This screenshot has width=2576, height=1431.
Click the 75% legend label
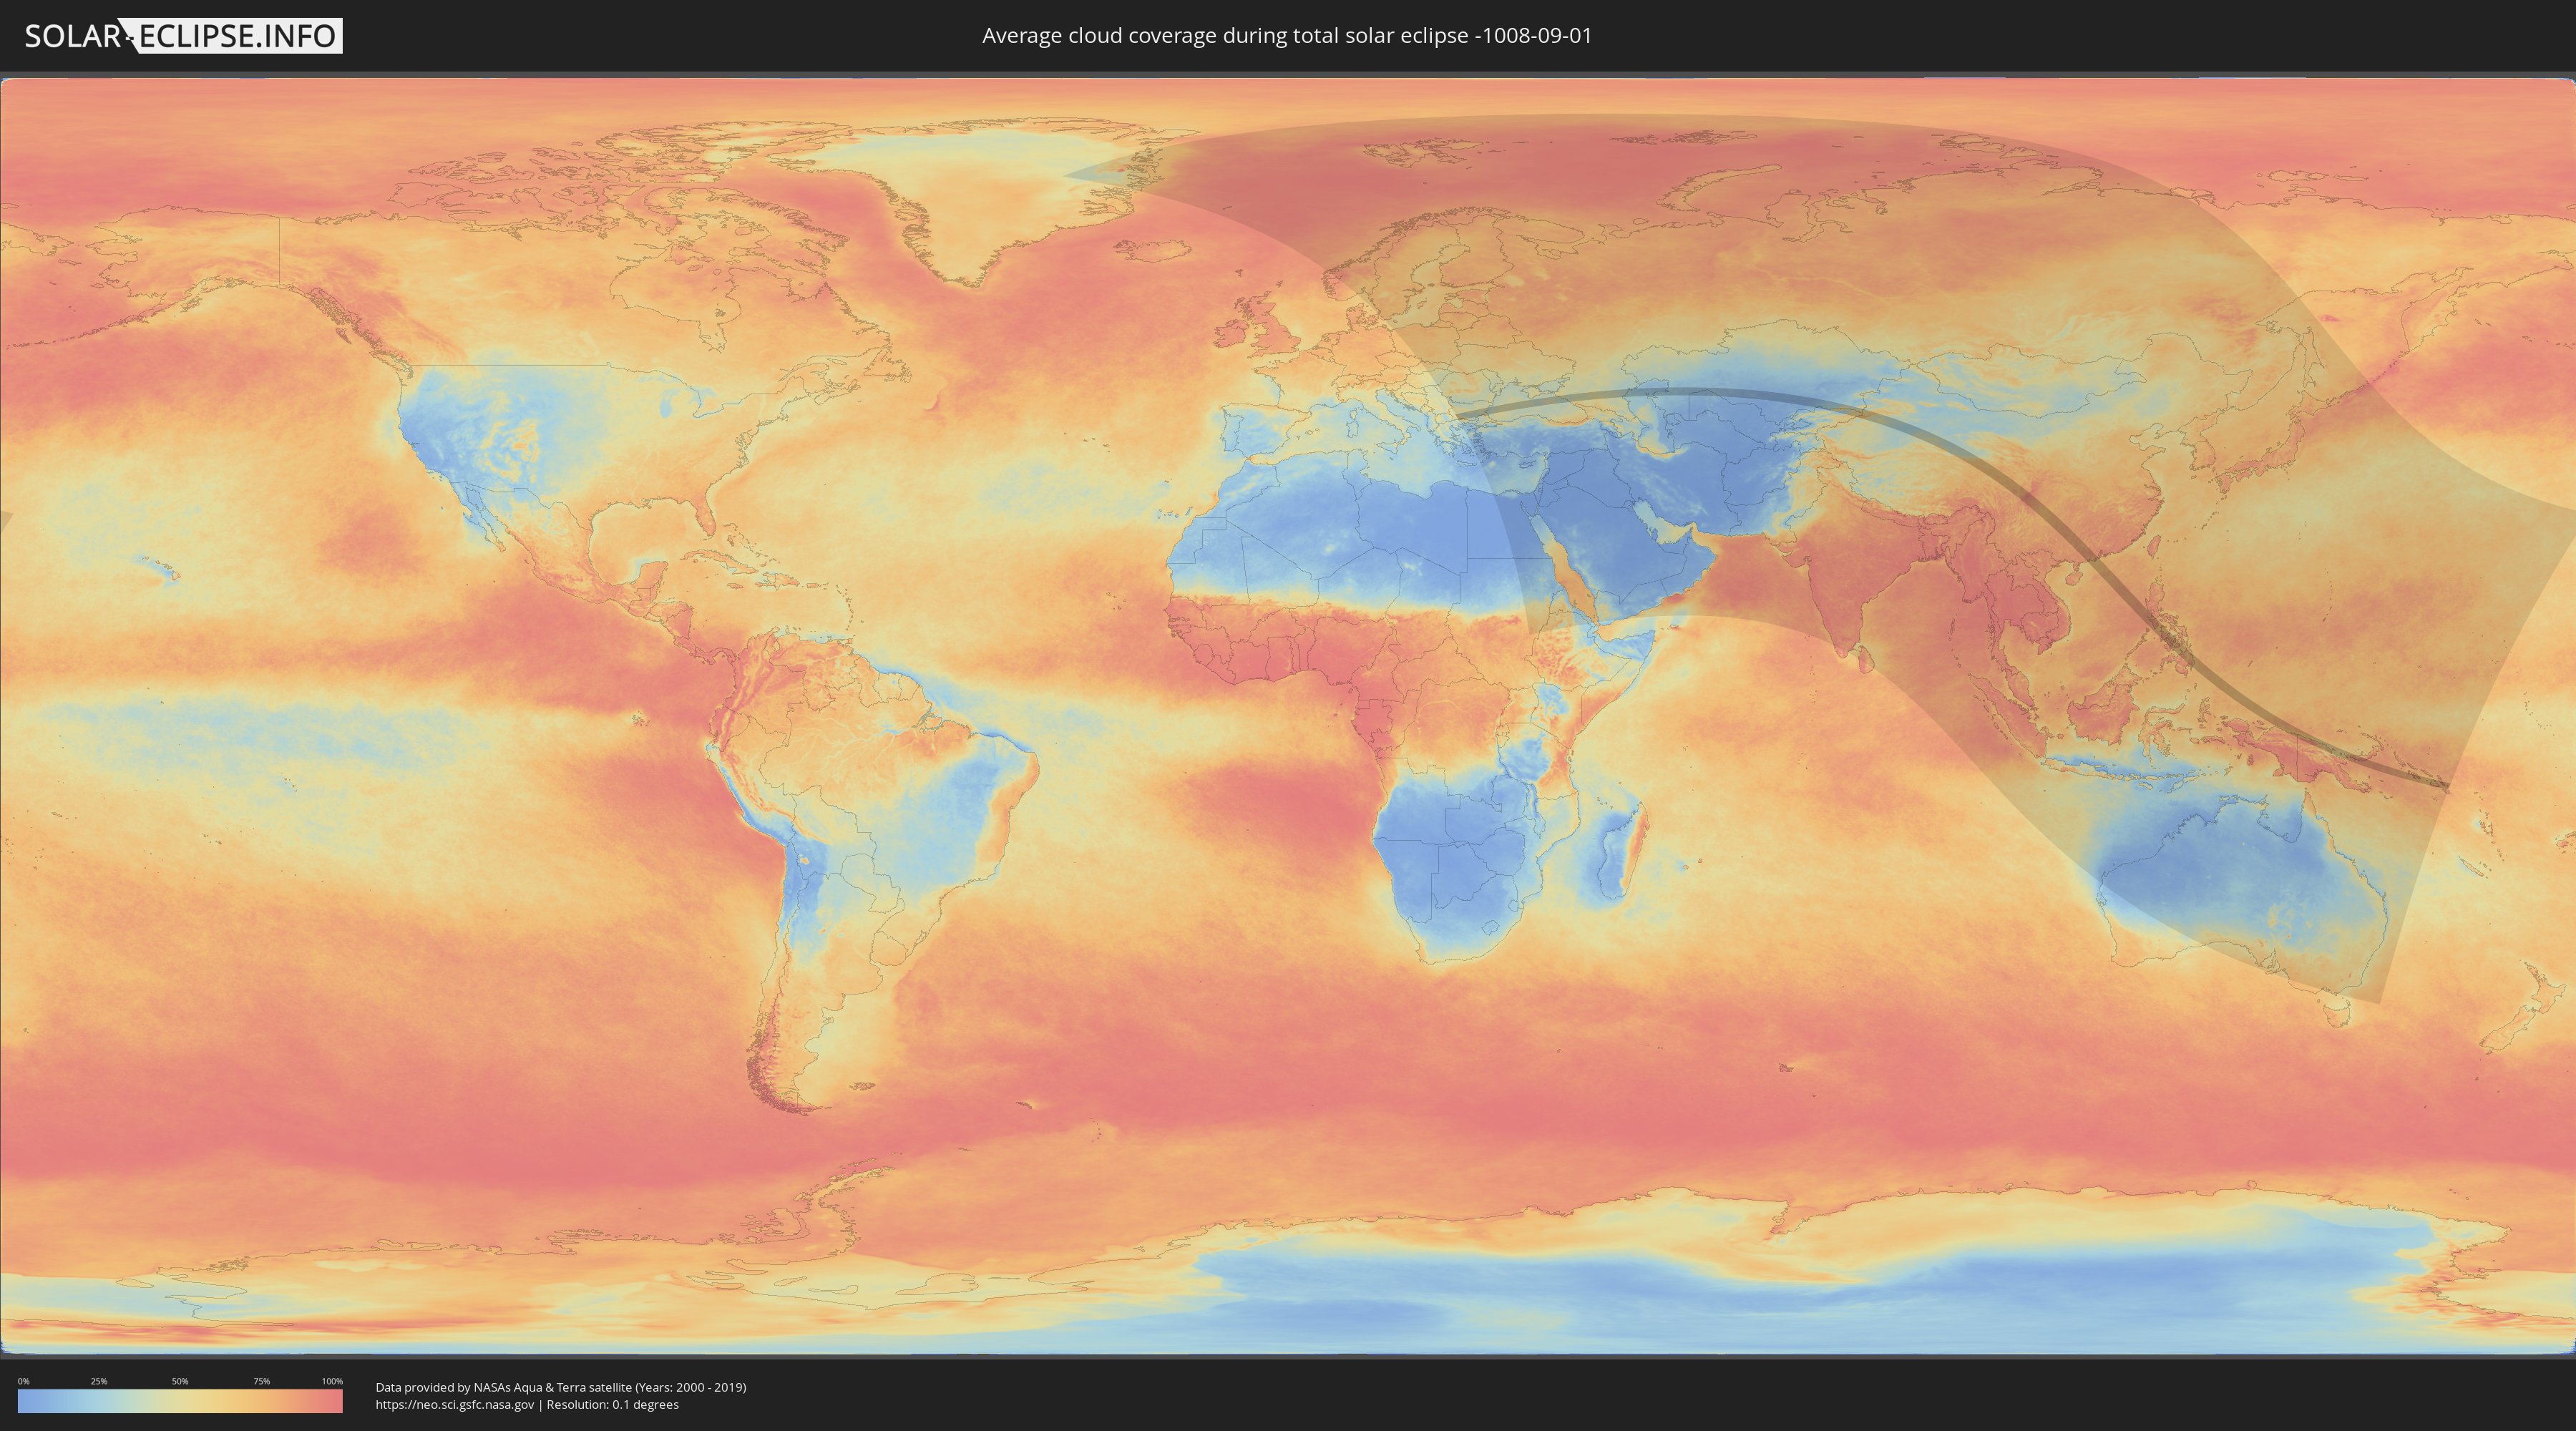coord(261,1381)
